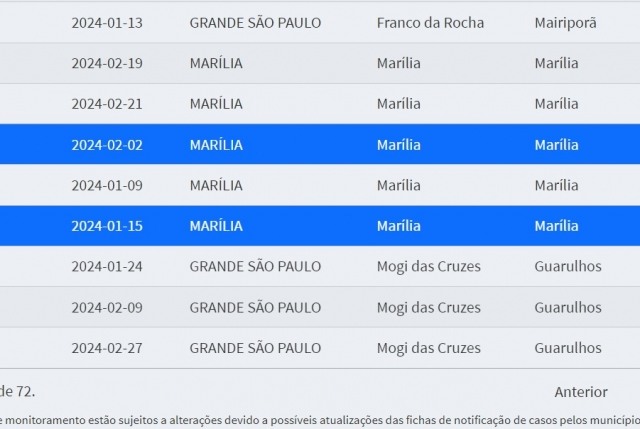Image resolution: width=640 pixels, height=429 pixels.
Task: Click the Franco da Rocha cell
Action: (430, 23)
